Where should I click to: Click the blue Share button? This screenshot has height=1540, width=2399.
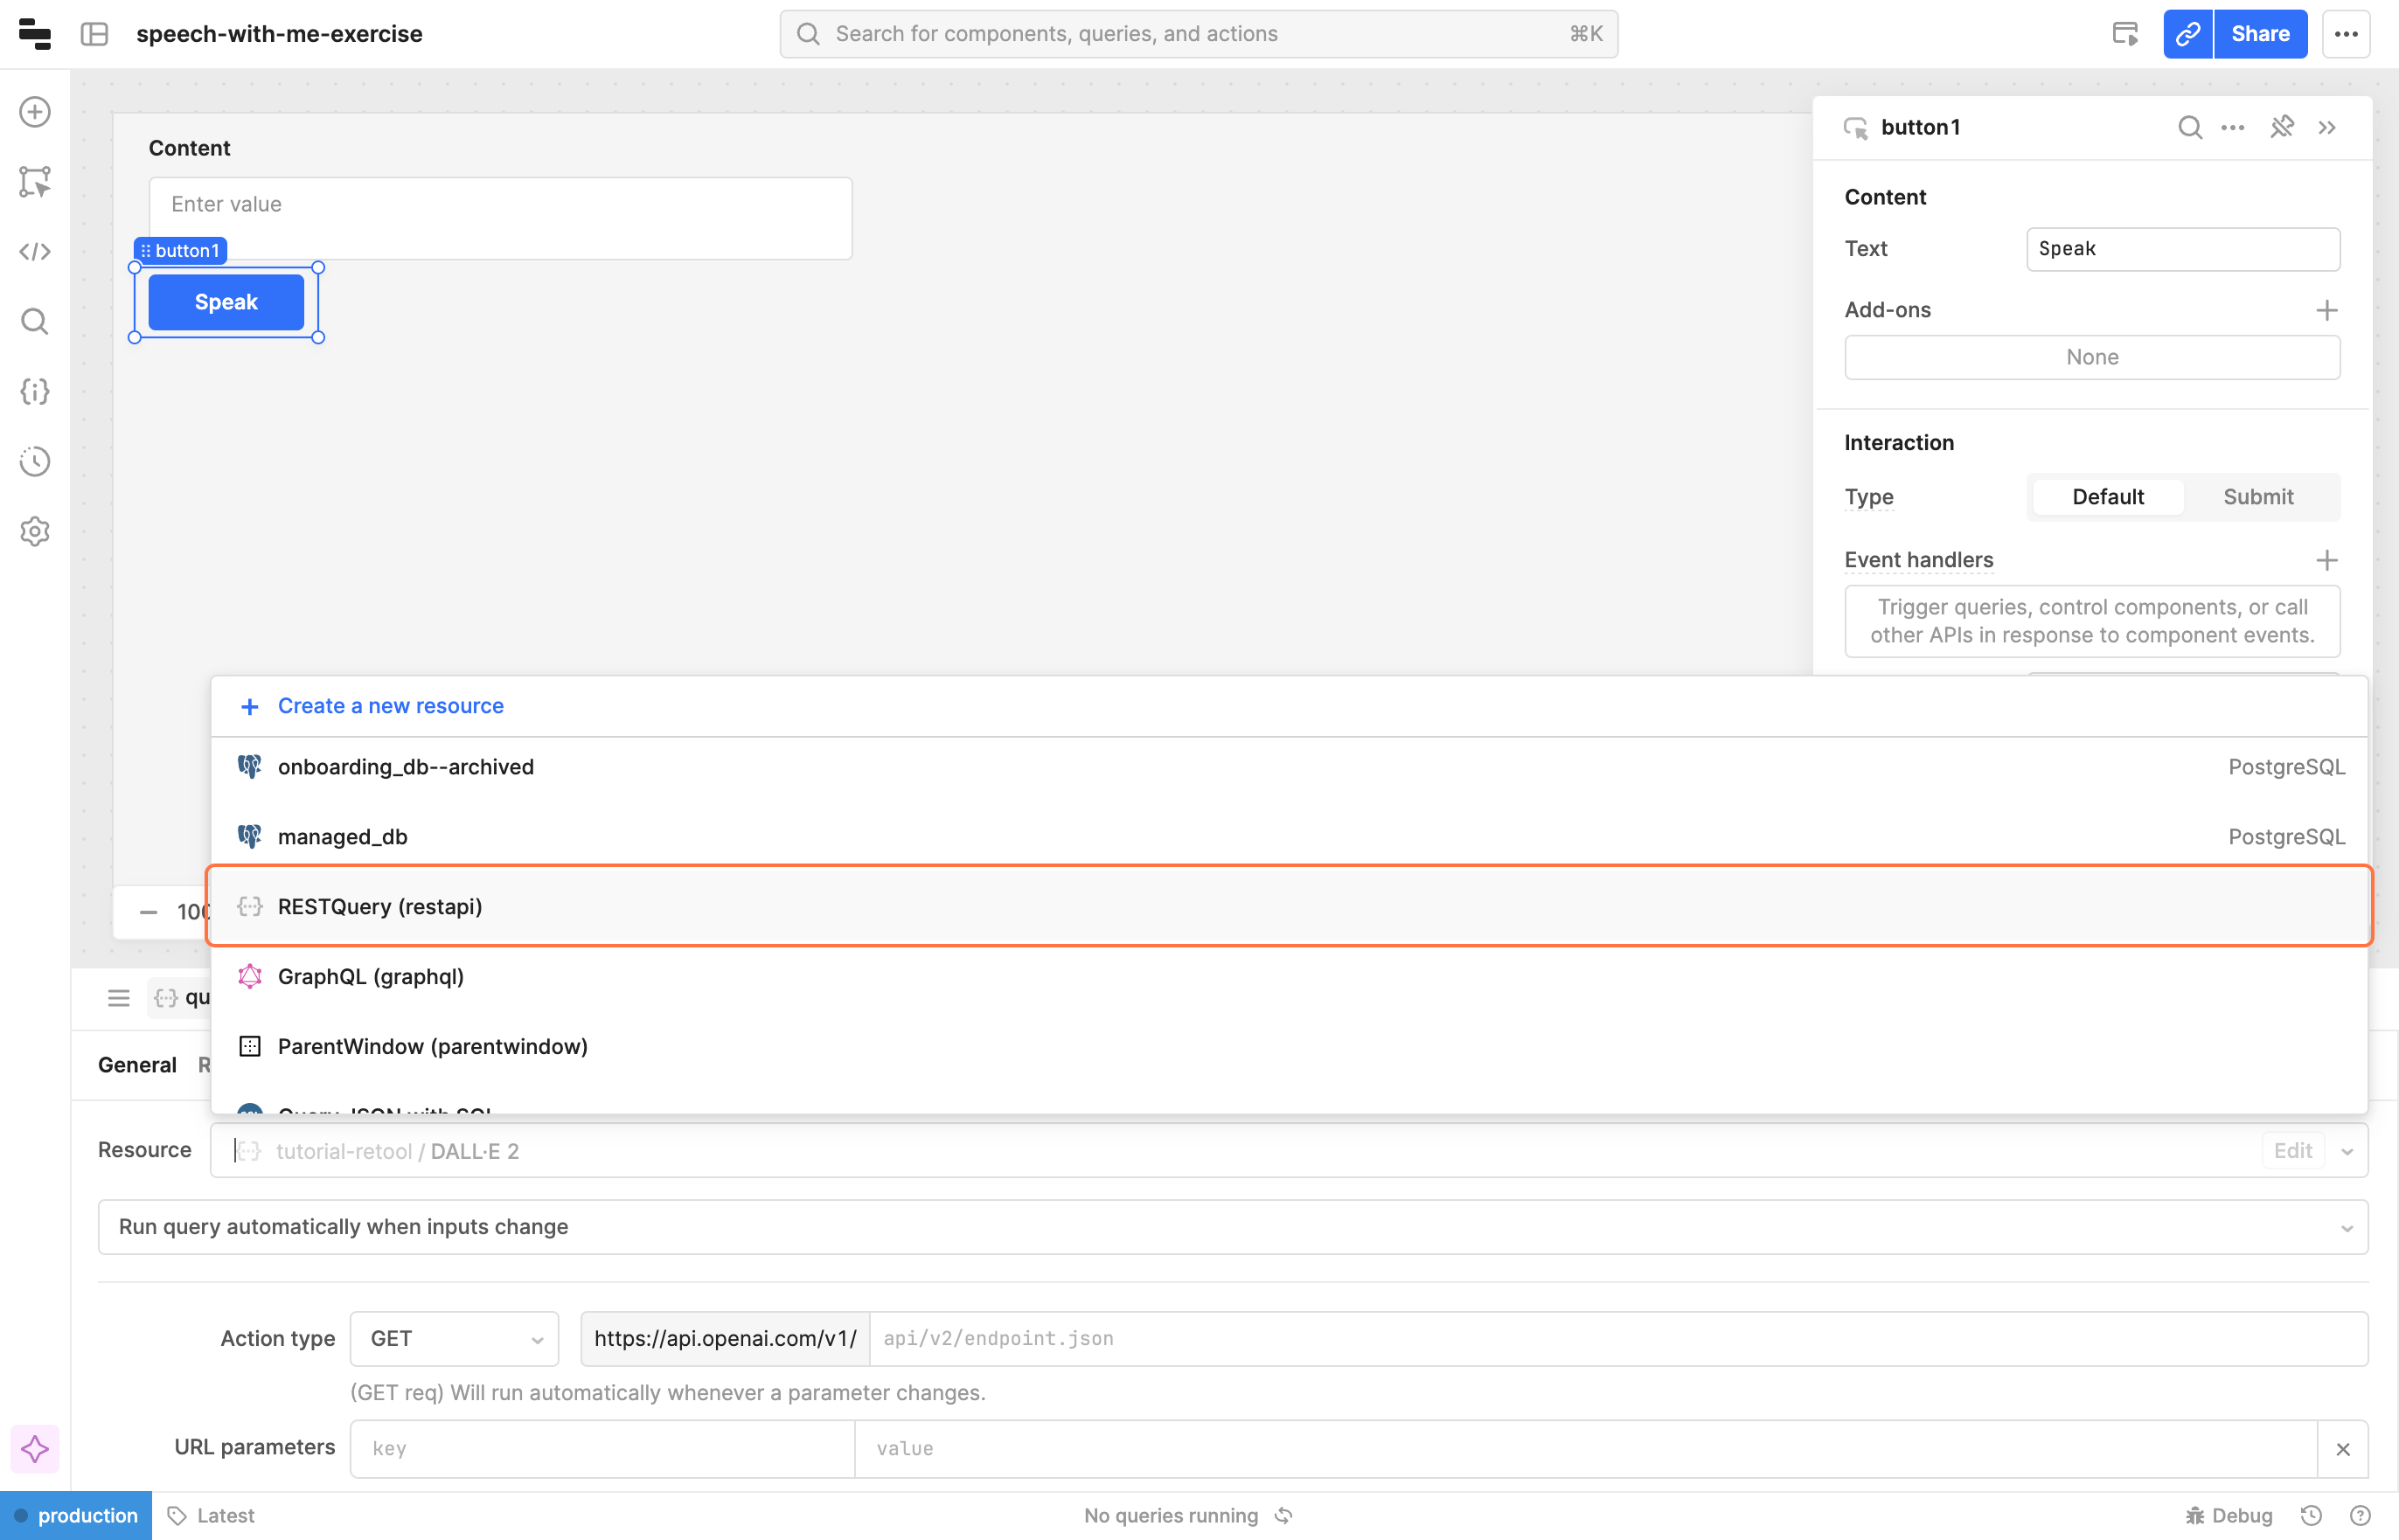[2259, 34]
